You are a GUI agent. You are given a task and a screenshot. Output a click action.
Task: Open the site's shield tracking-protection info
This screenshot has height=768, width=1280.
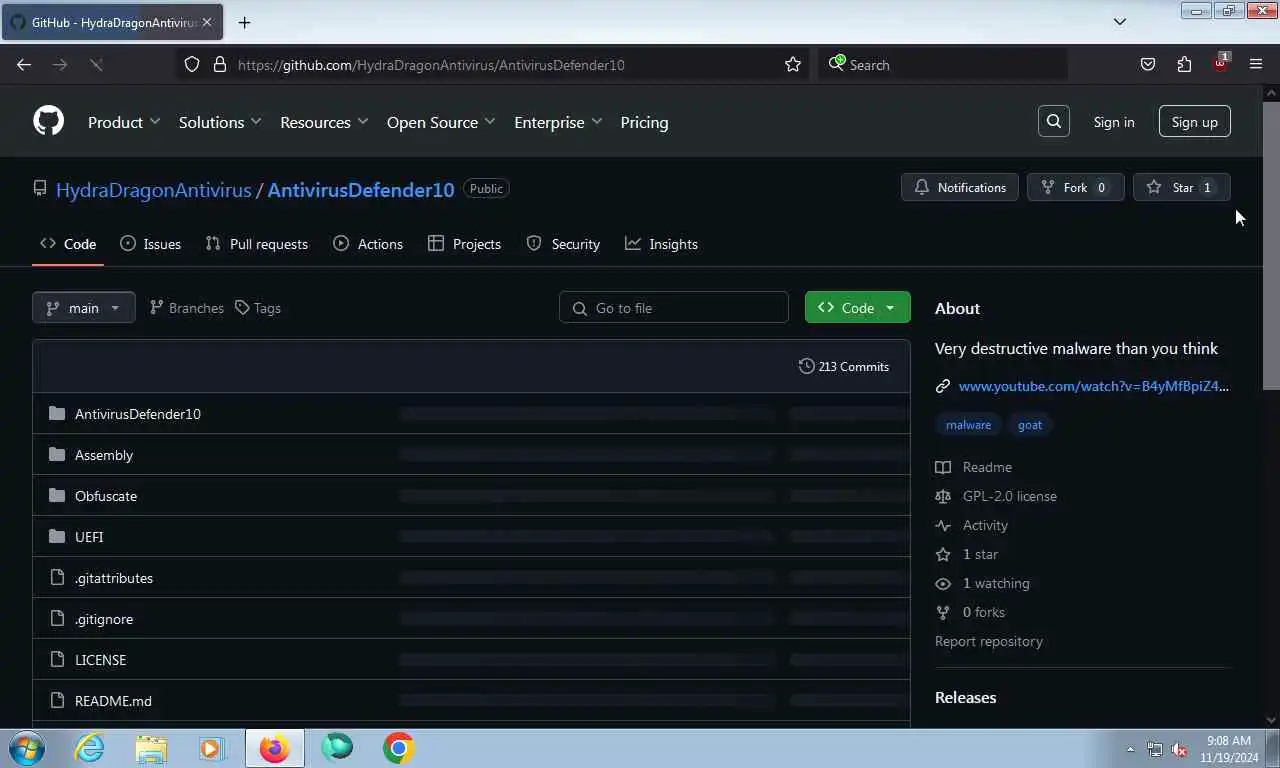[x=192, y=65]
